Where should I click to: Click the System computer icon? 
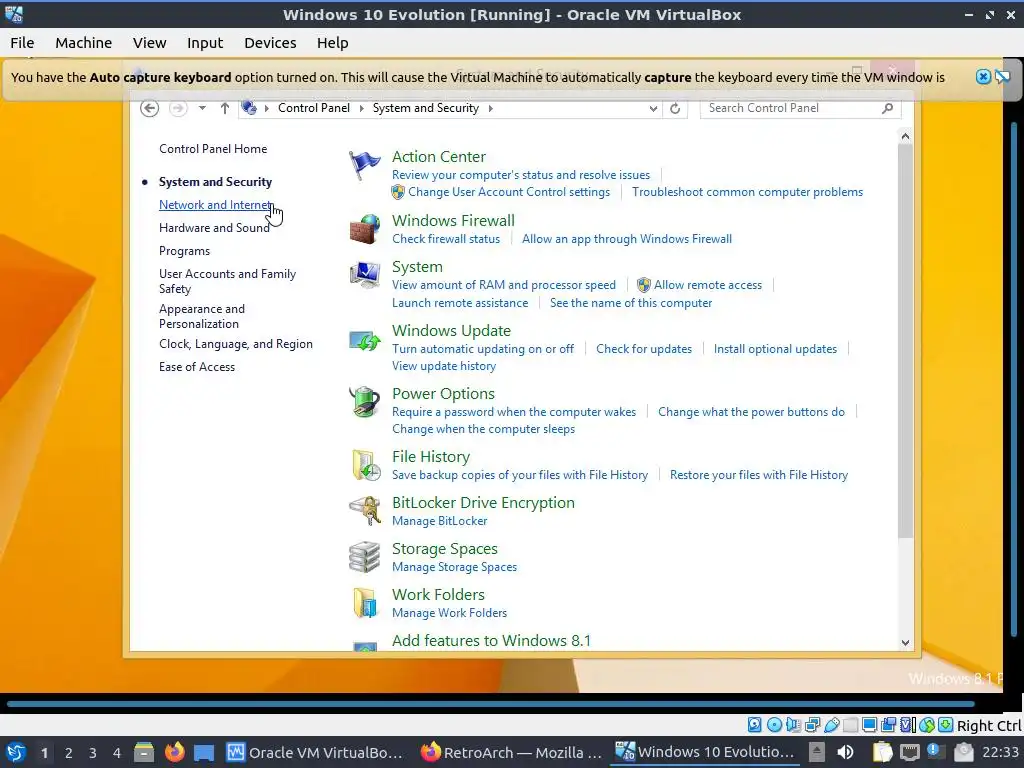tap(364, 275)
